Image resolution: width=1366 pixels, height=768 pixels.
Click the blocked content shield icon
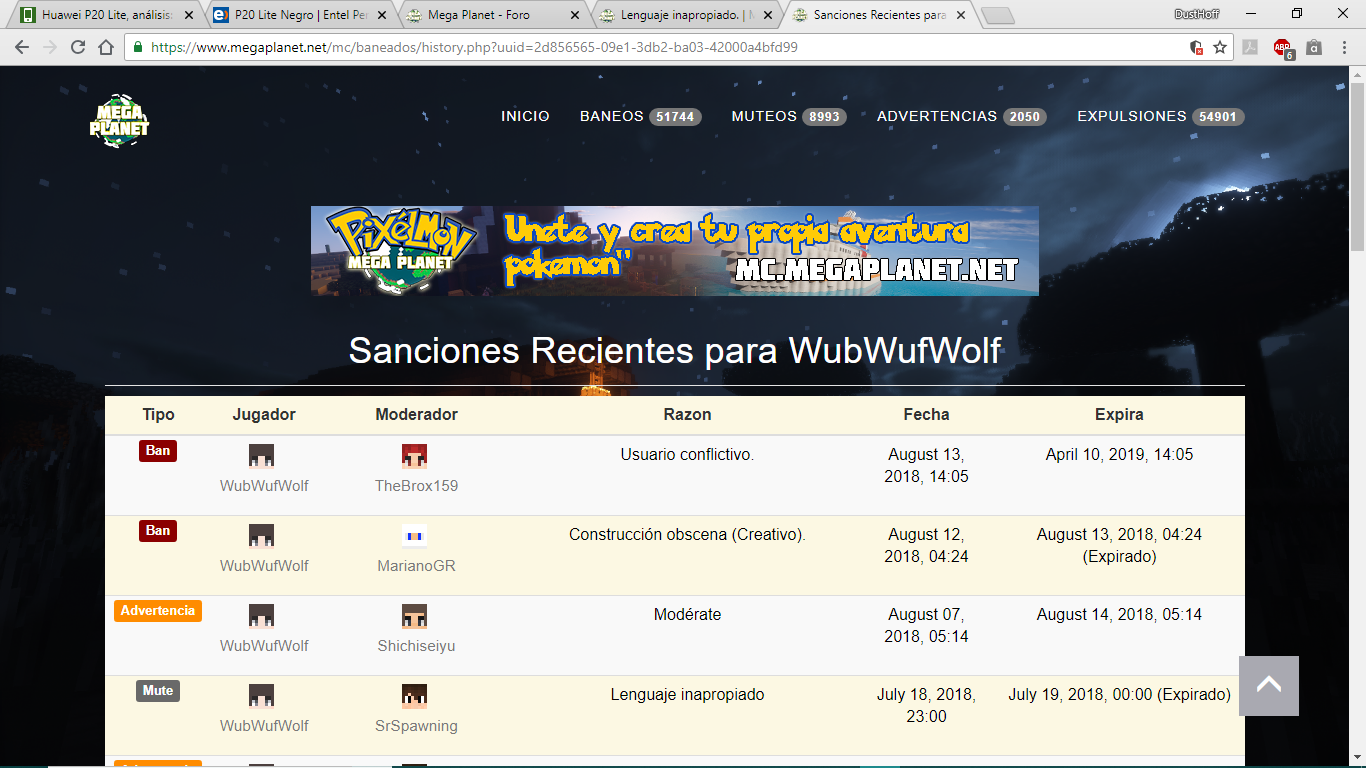point(1196,47)
